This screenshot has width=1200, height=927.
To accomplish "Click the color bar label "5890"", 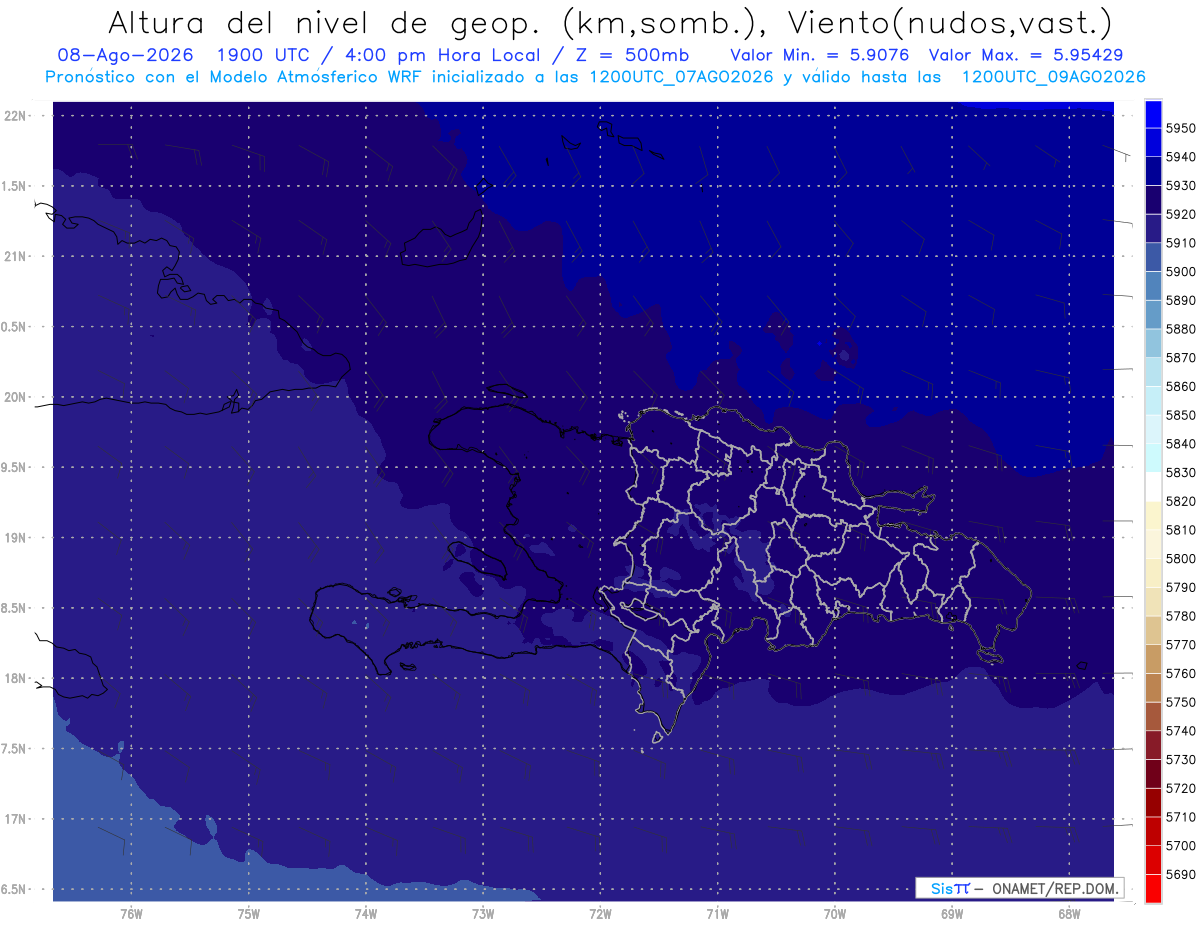I will (1181, 300).
